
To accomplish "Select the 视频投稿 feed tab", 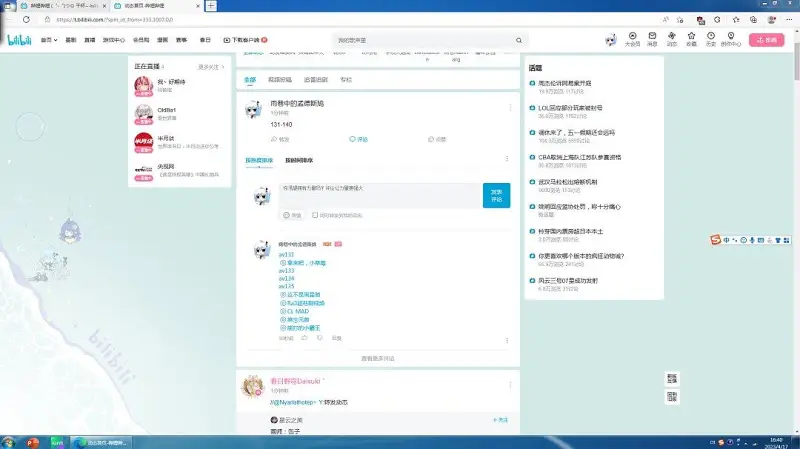I will 280,80.
